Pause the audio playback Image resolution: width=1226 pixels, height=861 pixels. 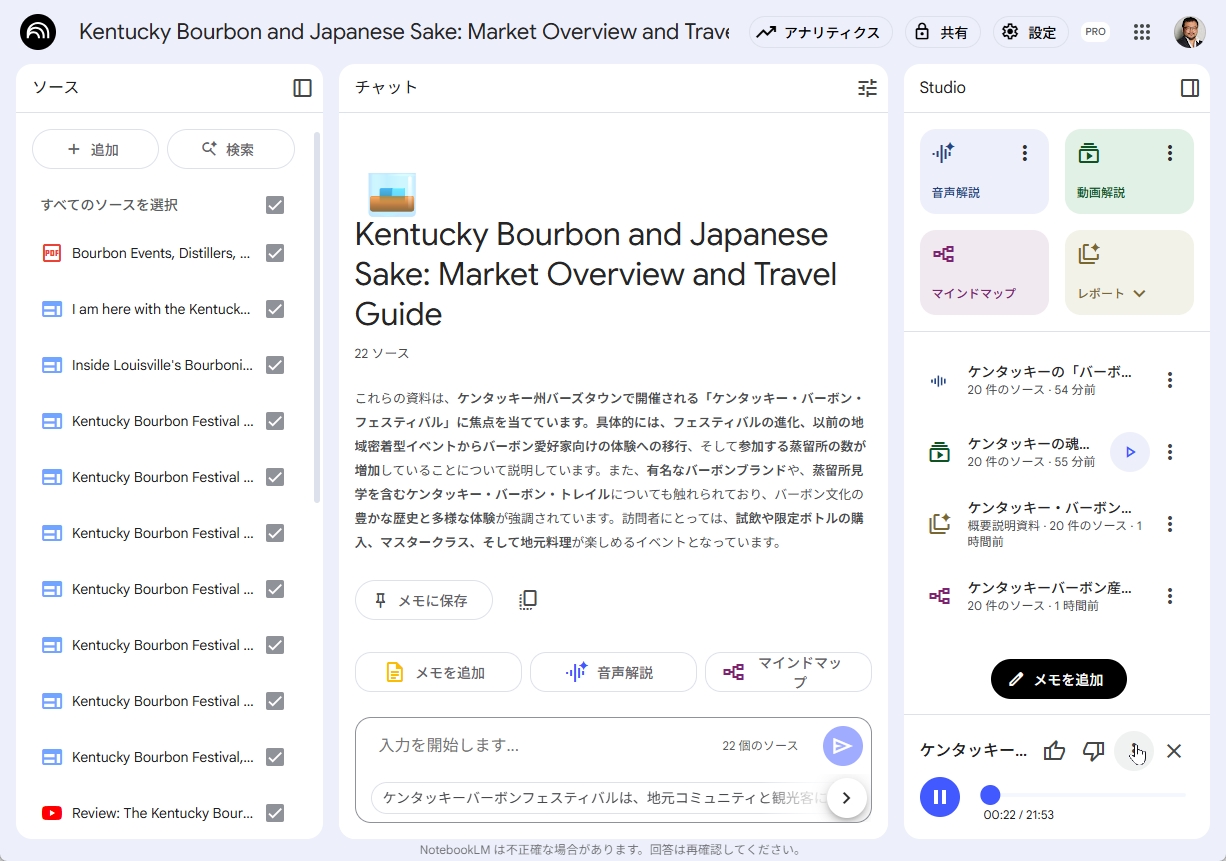click(940, 797)
